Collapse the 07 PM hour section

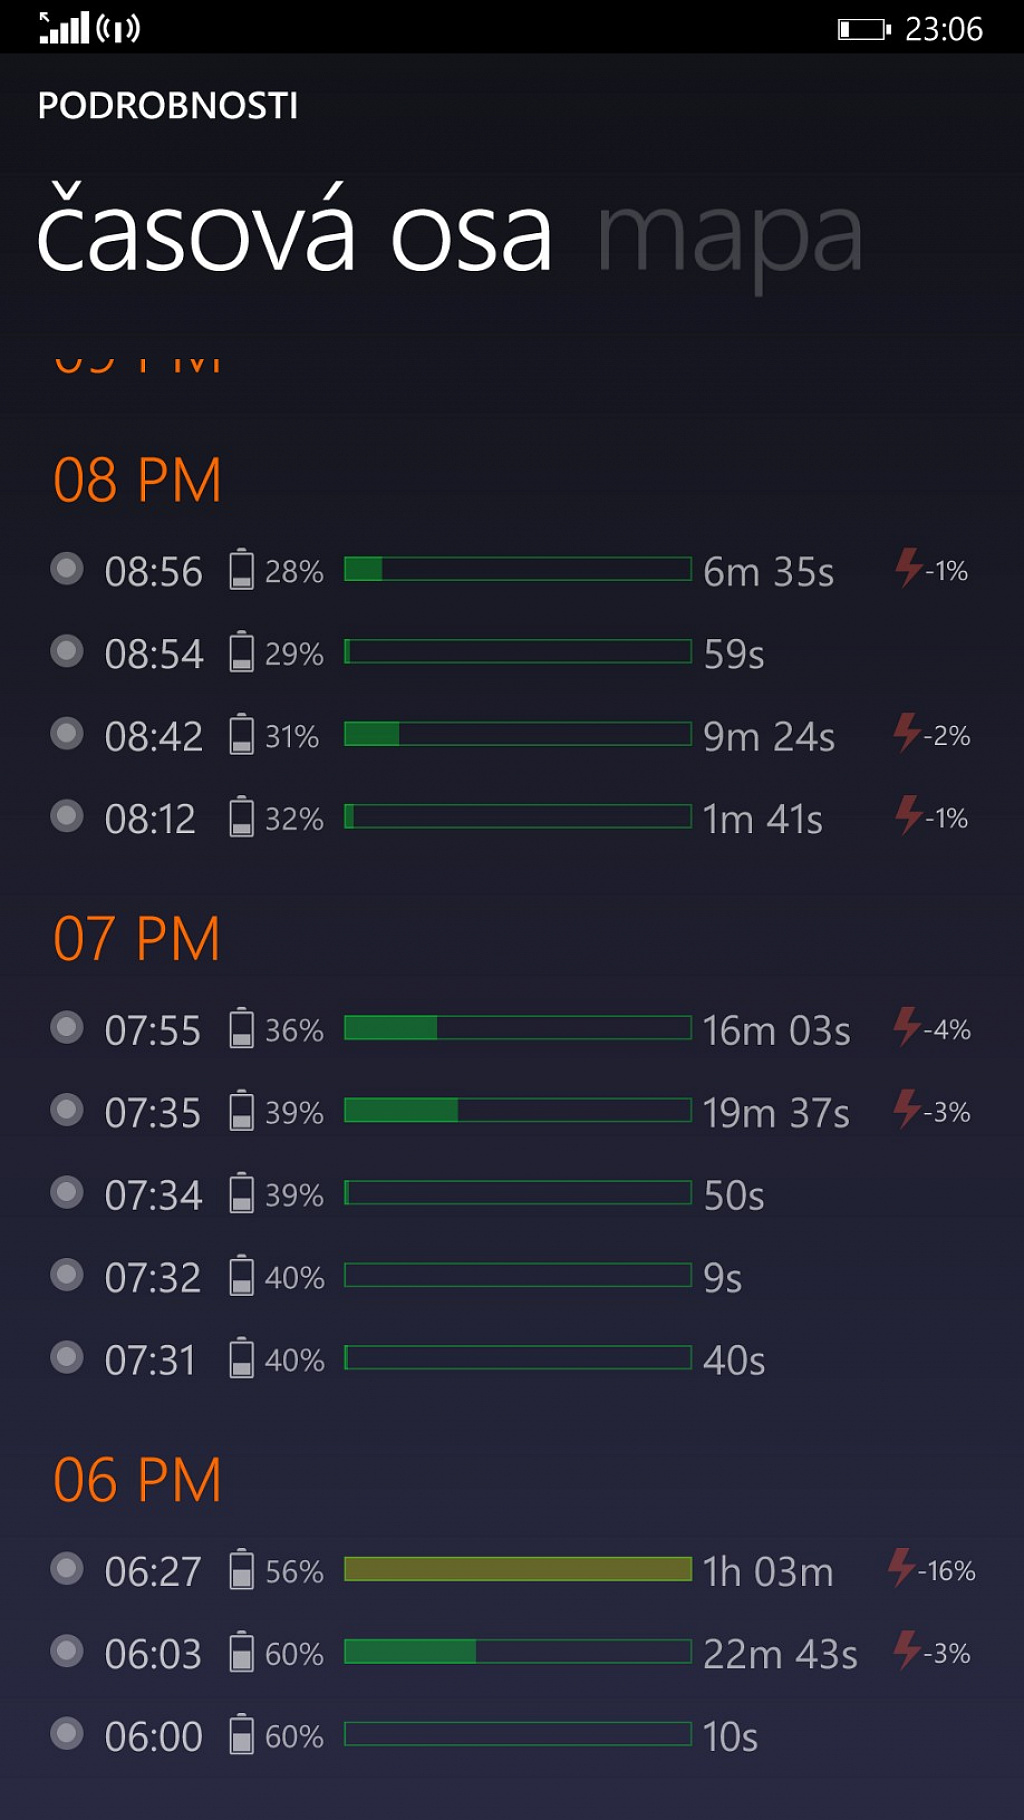point(137,939)
